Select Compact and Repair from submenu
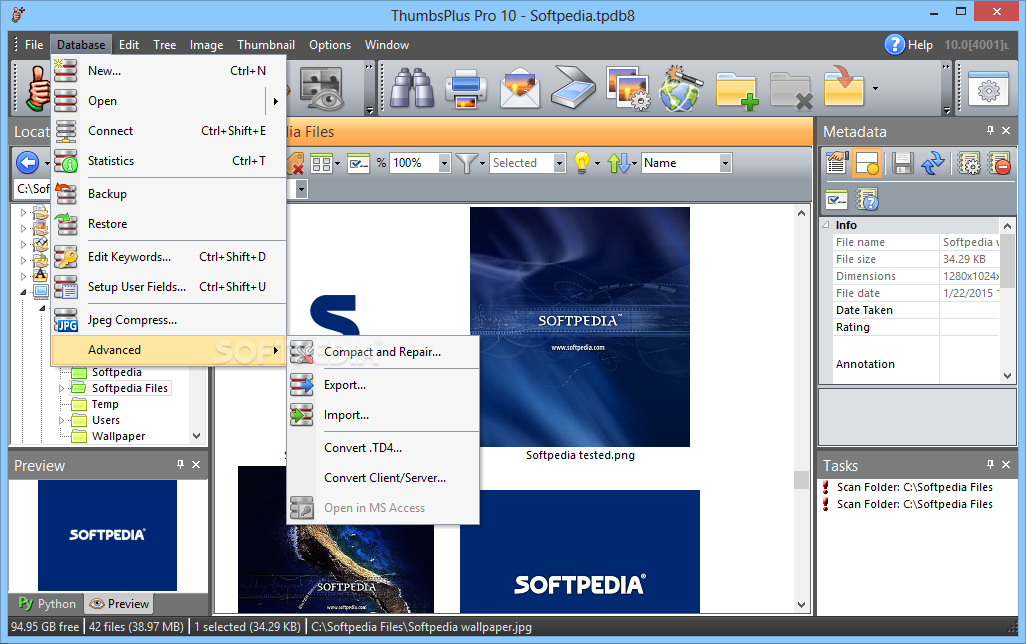The image size is (1026, 644). click(x=383, y=352)
